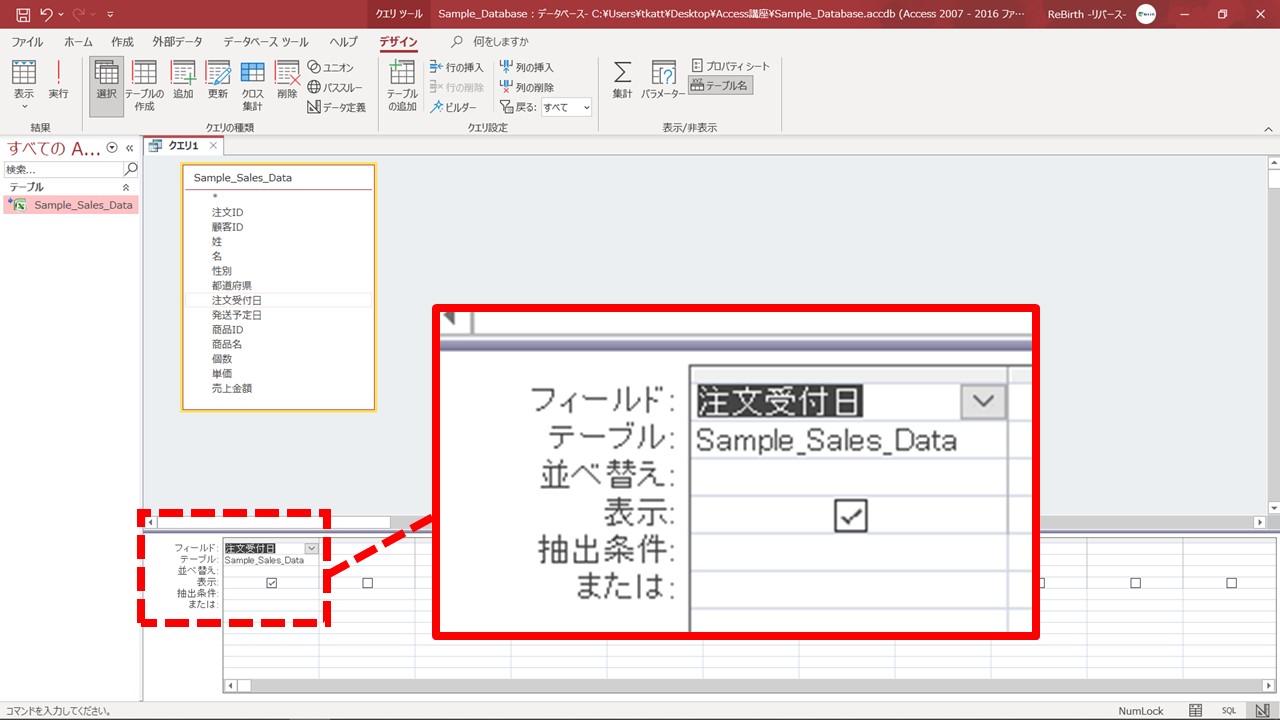Viewport: 1280px width, 720px height.
Task: Expand the 注文受付日 field dropdown arrow in grid
Action: [311, 548]
